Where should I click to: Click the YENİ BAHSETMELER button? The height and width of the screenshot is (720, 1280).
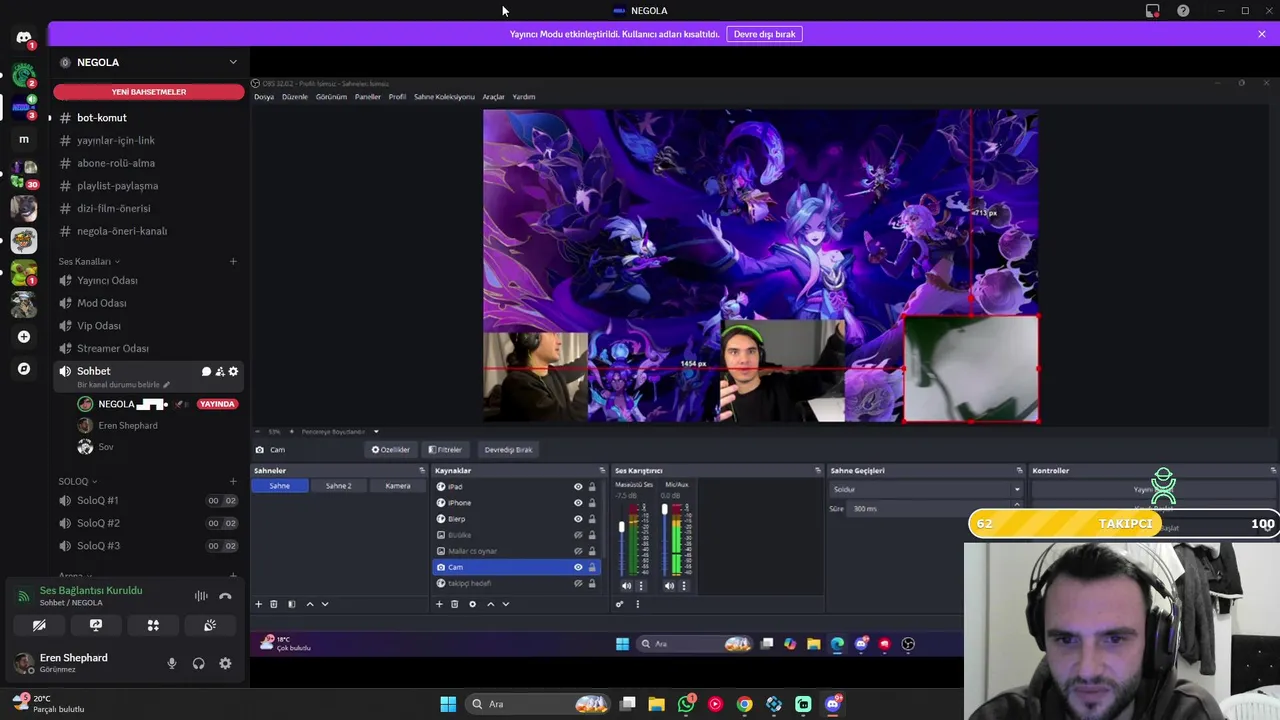(149, 92)
